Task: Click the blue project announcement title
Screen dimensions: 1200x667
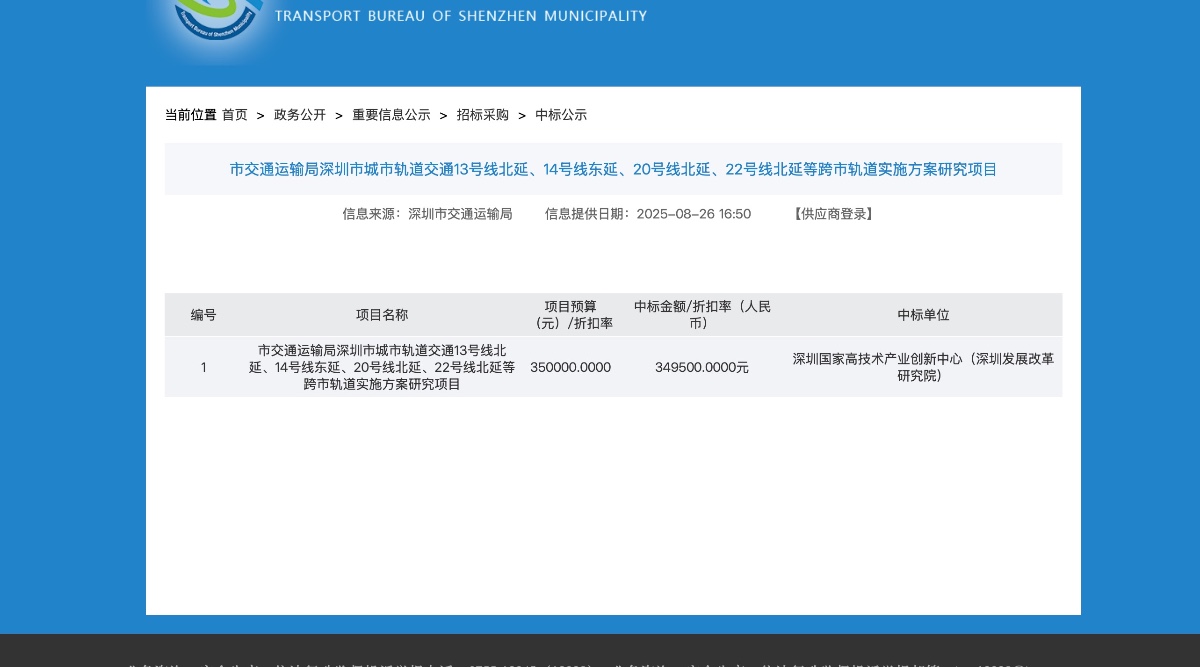Action: [x=613, y=169]
